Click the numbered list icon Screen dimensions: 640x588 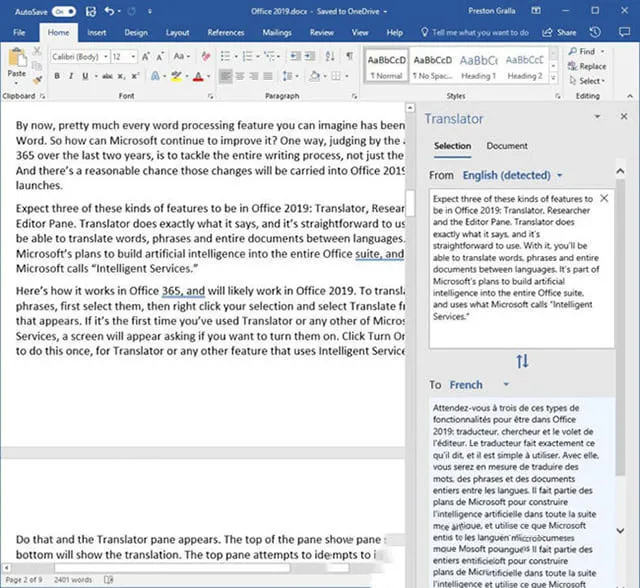[x=247, y=56]
